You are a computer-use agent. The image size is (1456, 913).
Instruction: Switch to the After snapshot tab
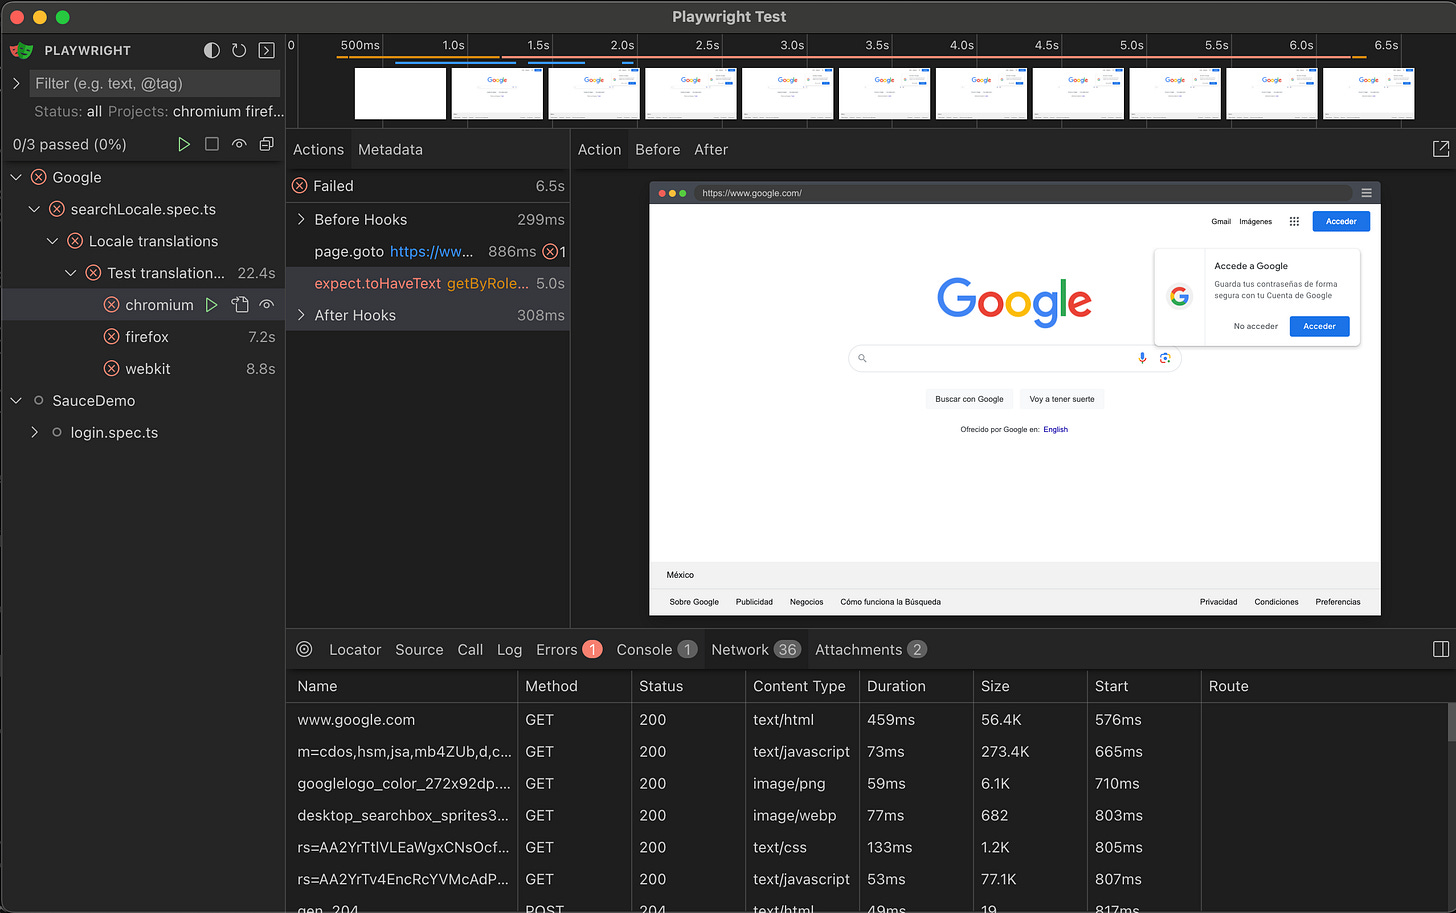coord(711,149)
